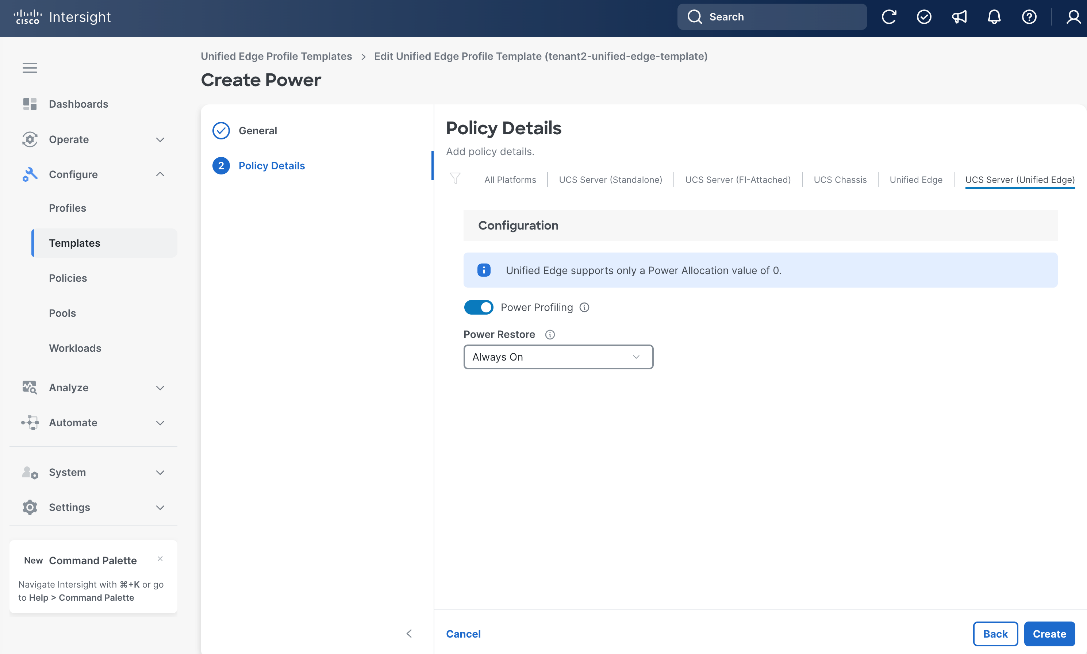This screenshot has width=1087, height=654.
Task: Open announcements megaphone icon
Action: pos(959,17)
